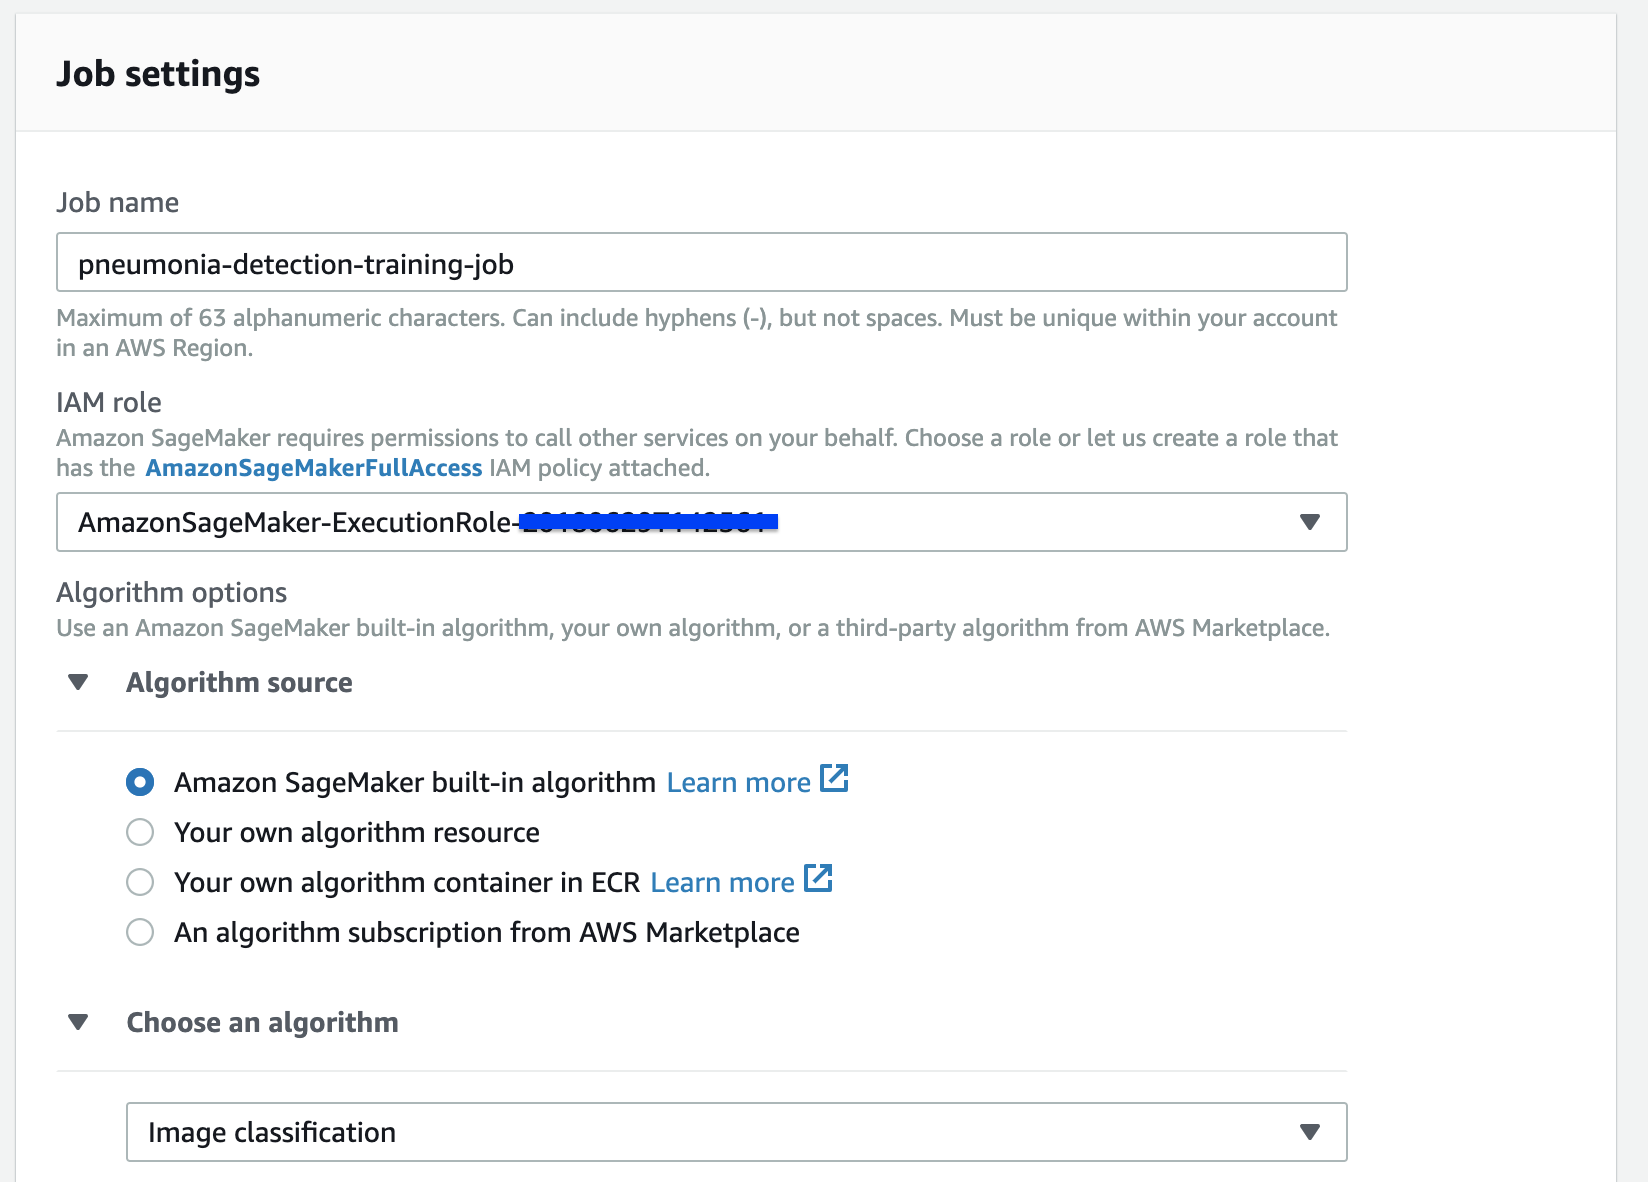Image resolution: width=1648 pixels, height=1182 pixels.
Task: Click external link icon after built-in algorithm
Action: (x=834, y=778)
